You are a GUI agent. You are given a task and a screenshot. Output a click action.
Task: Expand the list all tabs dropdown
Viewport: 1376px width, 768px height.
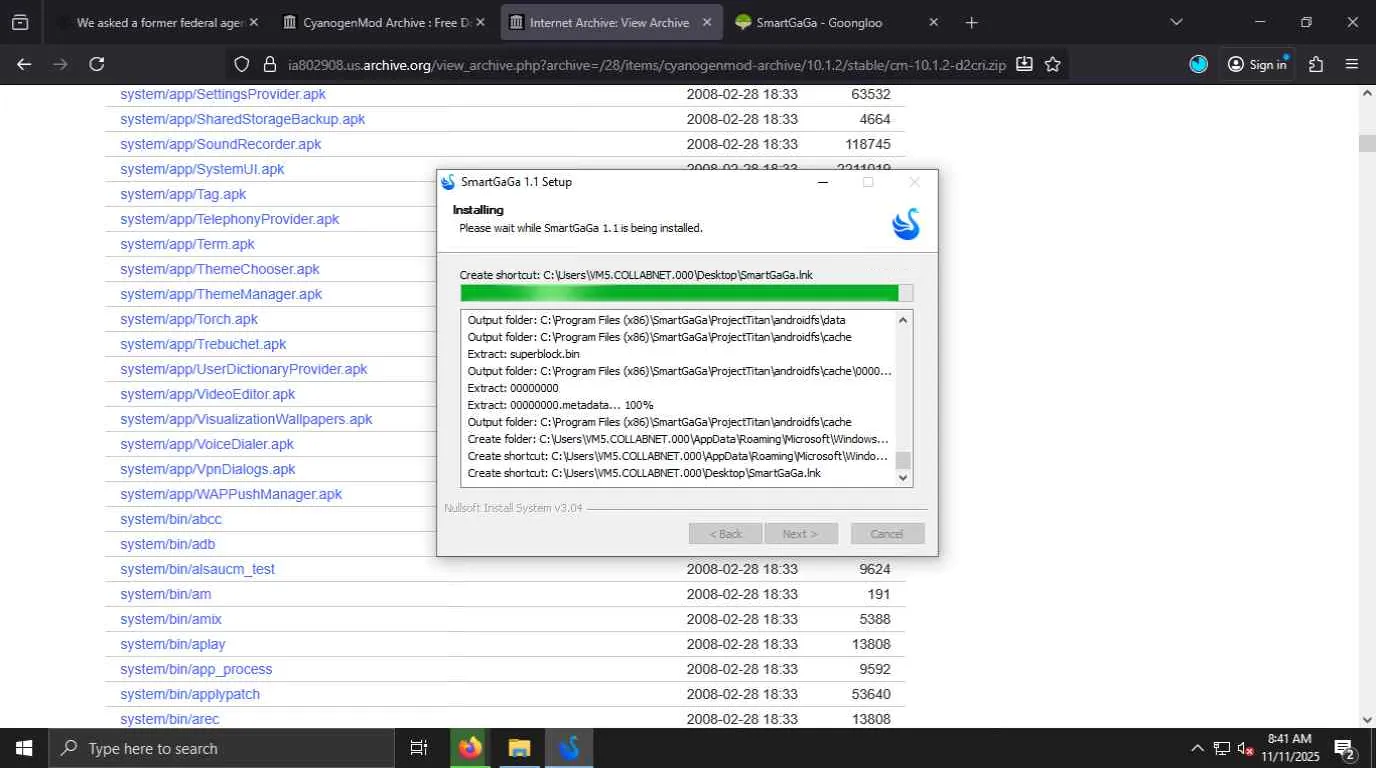[x=1176, y=22]
